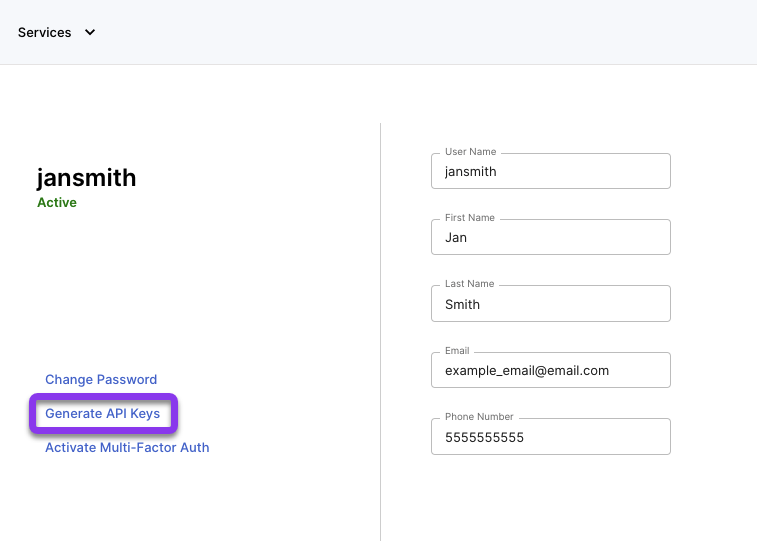Viewport: 757px width, 541px height.
Task: Focus the Phone Number field
Action: pos(550,437)
